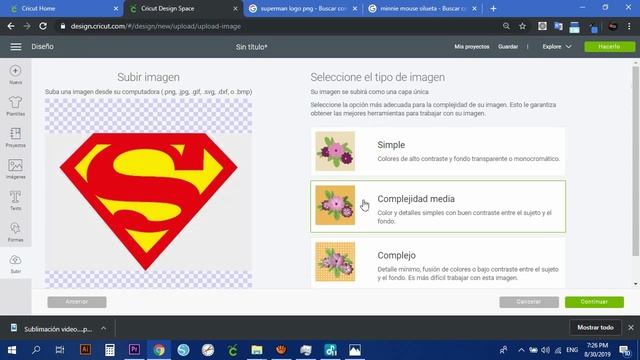The height and width of the screenshot is (360, 640).
Task: Go back with browser back arrow
Action: 11,26
